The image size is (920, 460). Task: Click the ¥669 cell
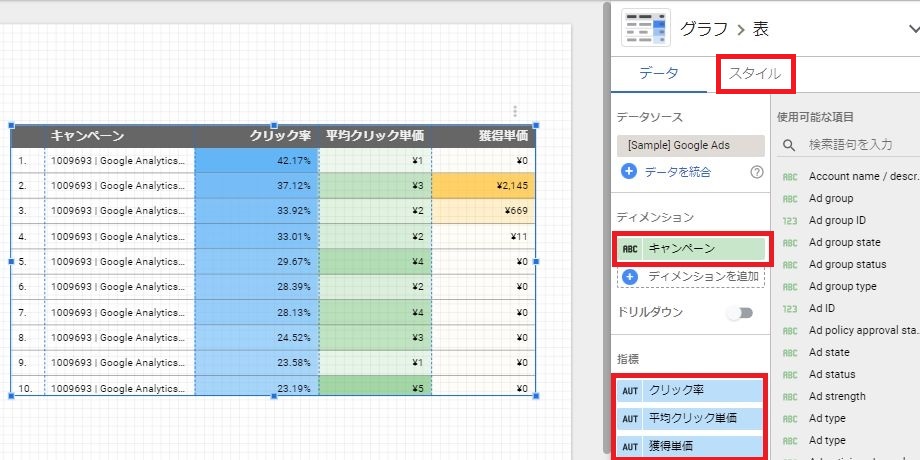click(x=483, y=211)
